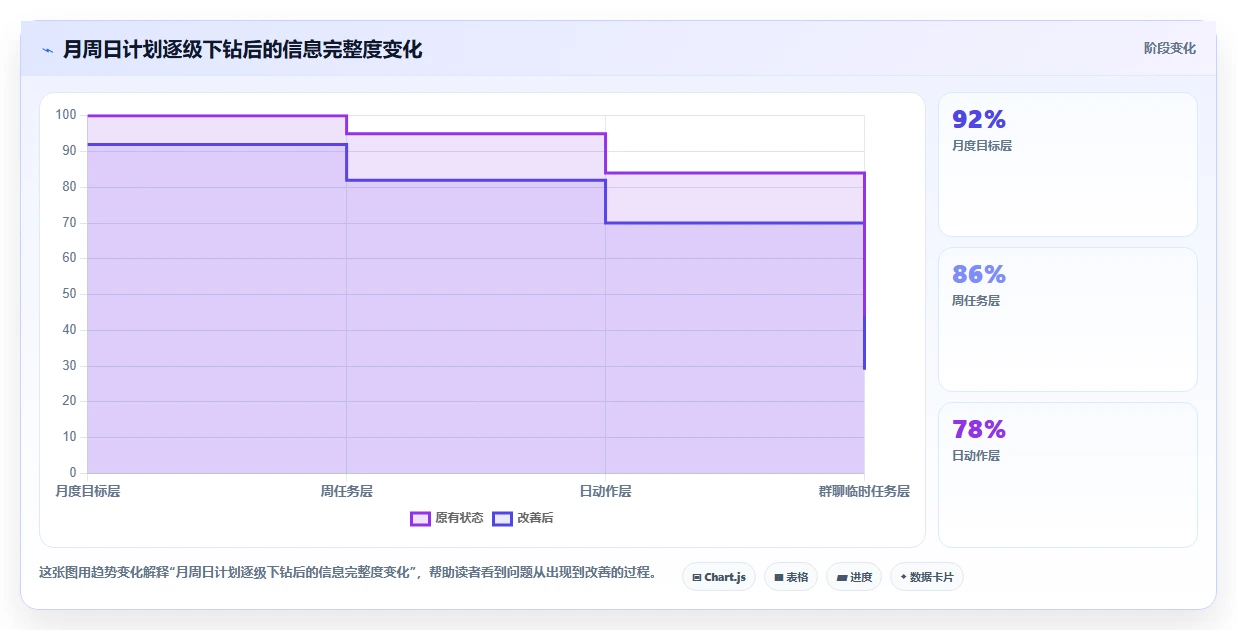This screenshot has width=1237, height=630.
Task: Select the Chart.js tag chip
Action: coord(719,577)
